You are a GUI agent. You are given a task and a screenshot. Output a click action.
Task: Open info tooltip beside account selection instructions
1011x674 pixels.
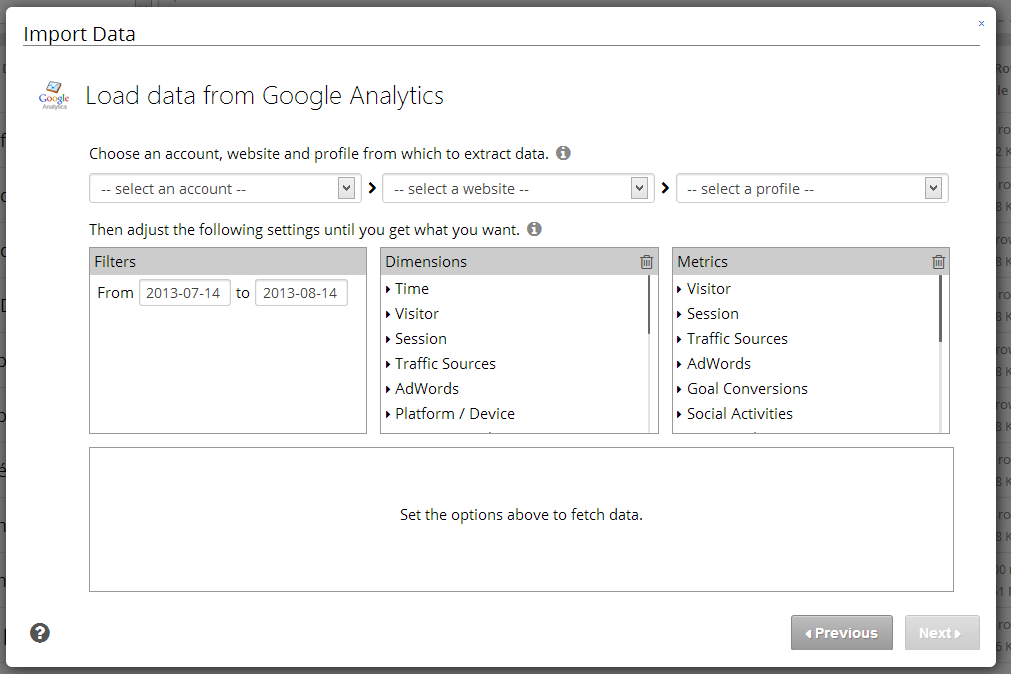(564, 154)
